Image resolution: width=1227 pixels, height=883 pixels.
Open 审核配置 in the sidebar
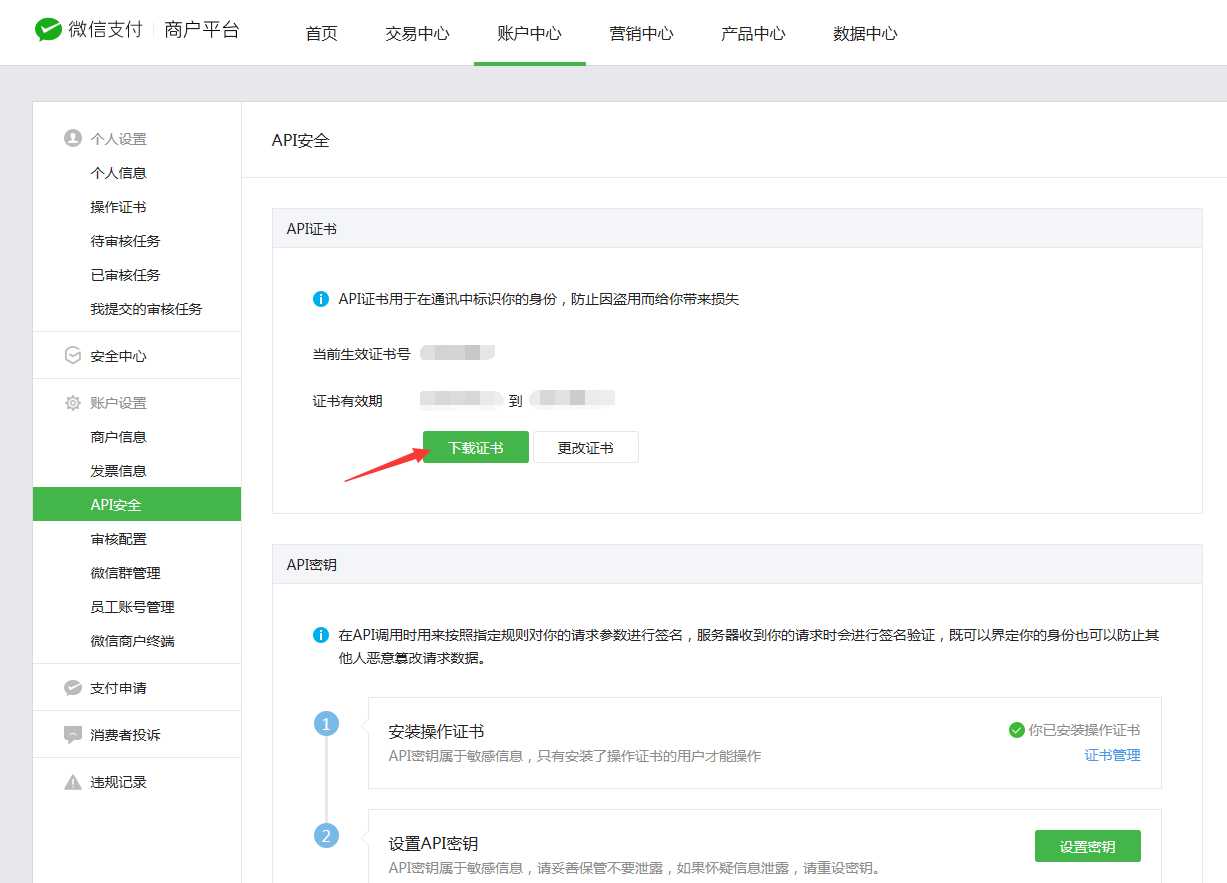[118, 539]
